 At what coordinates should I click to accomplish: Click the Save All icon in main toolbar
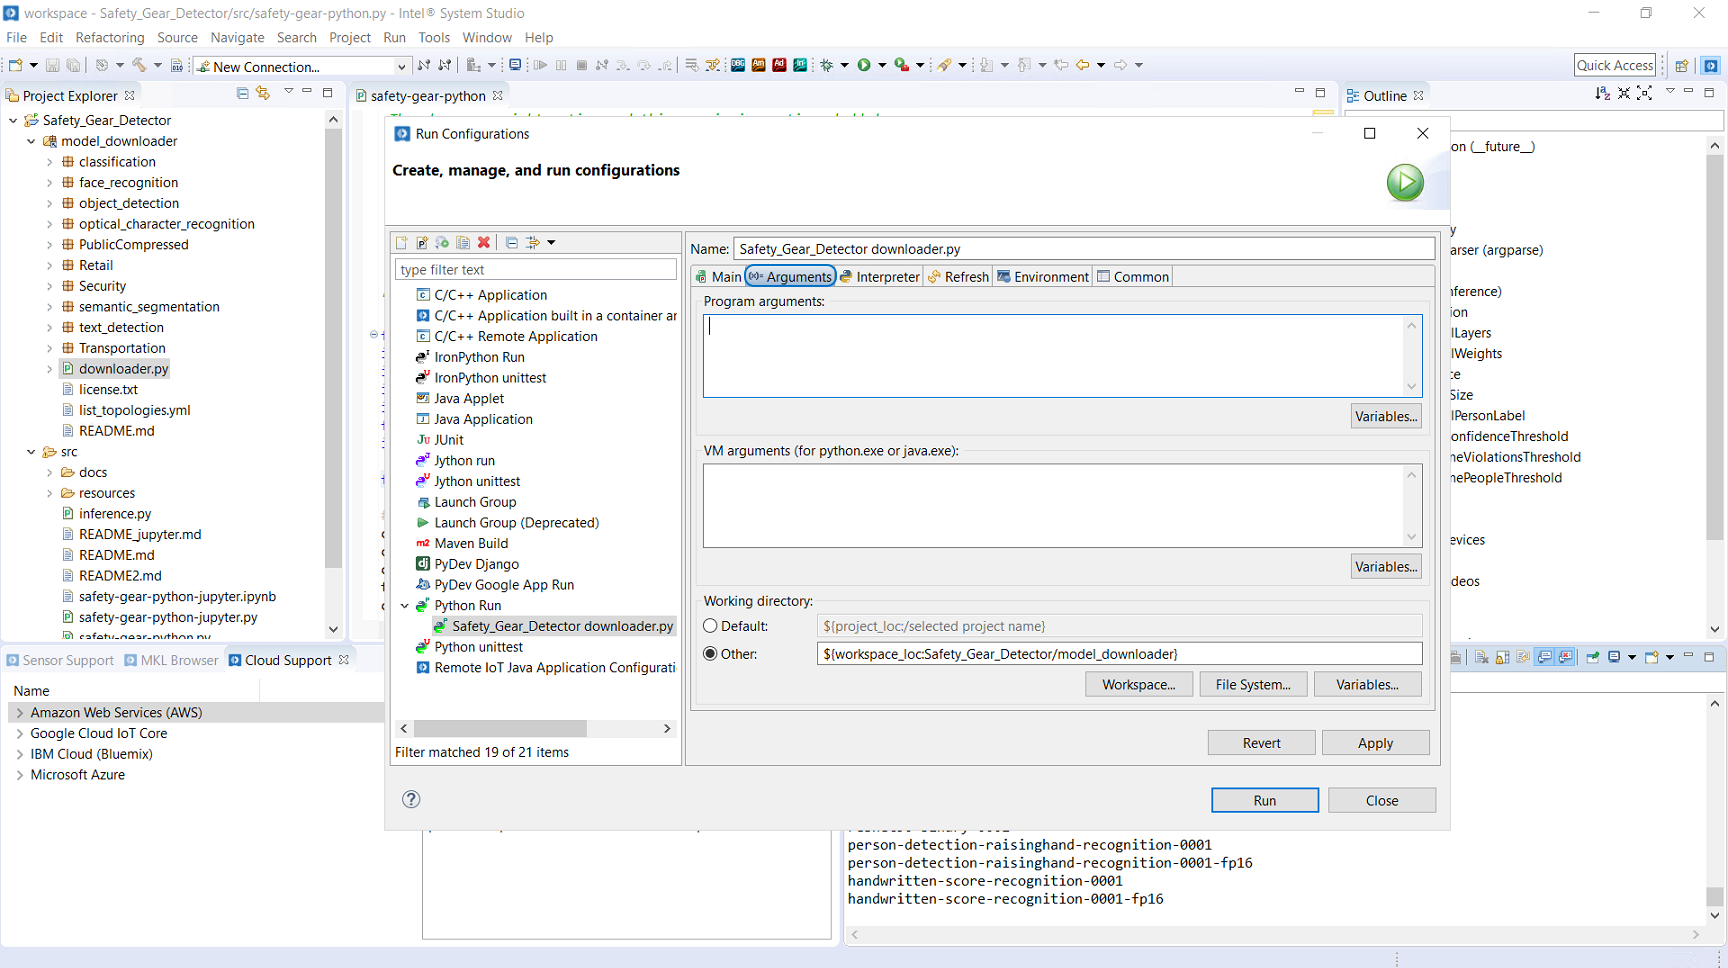click(73, 65)
